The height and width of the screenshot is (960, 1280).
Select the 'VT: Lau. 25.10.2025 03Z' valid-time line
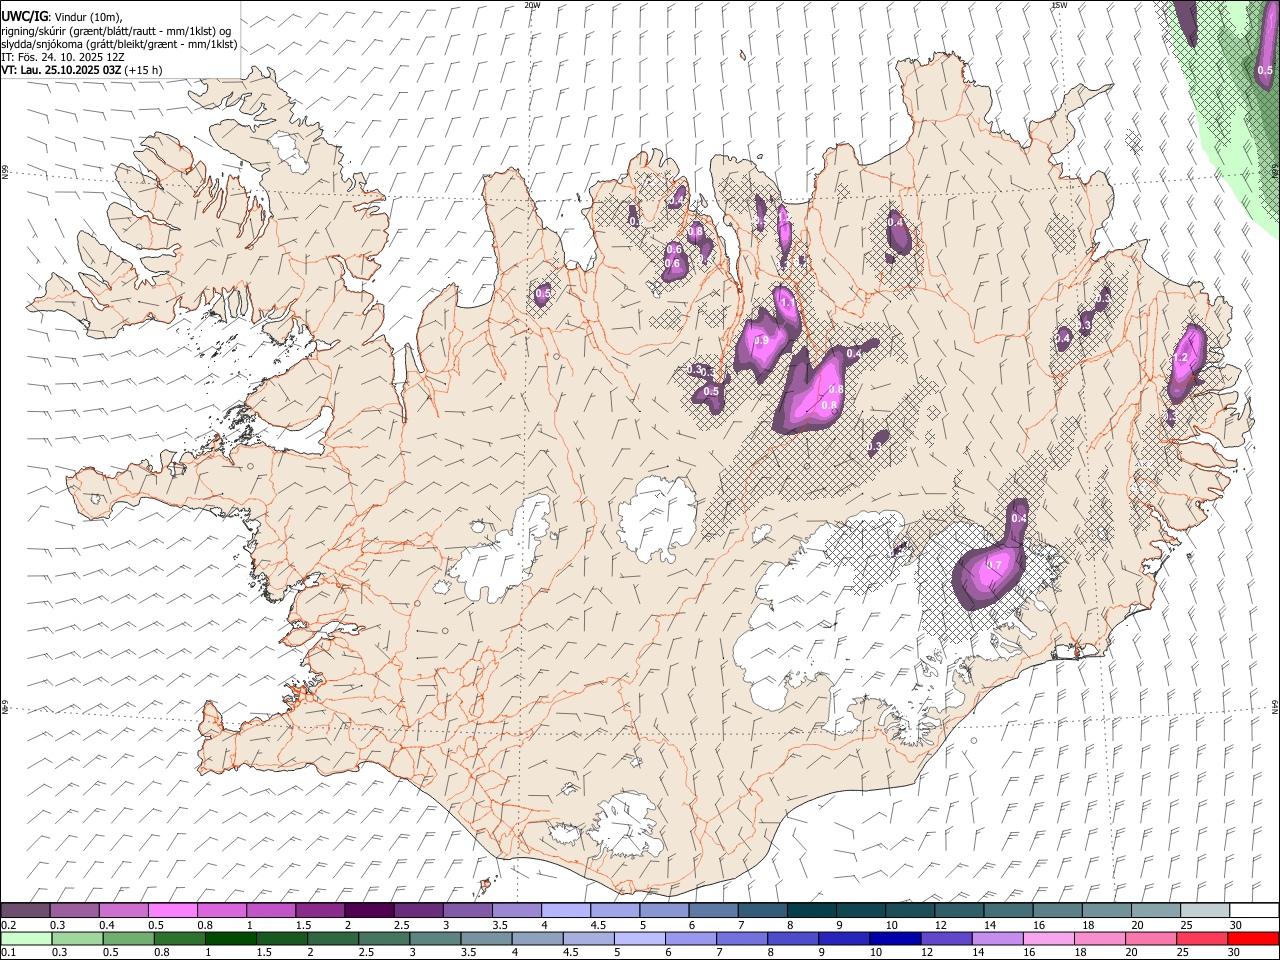(x=81, y=70)
